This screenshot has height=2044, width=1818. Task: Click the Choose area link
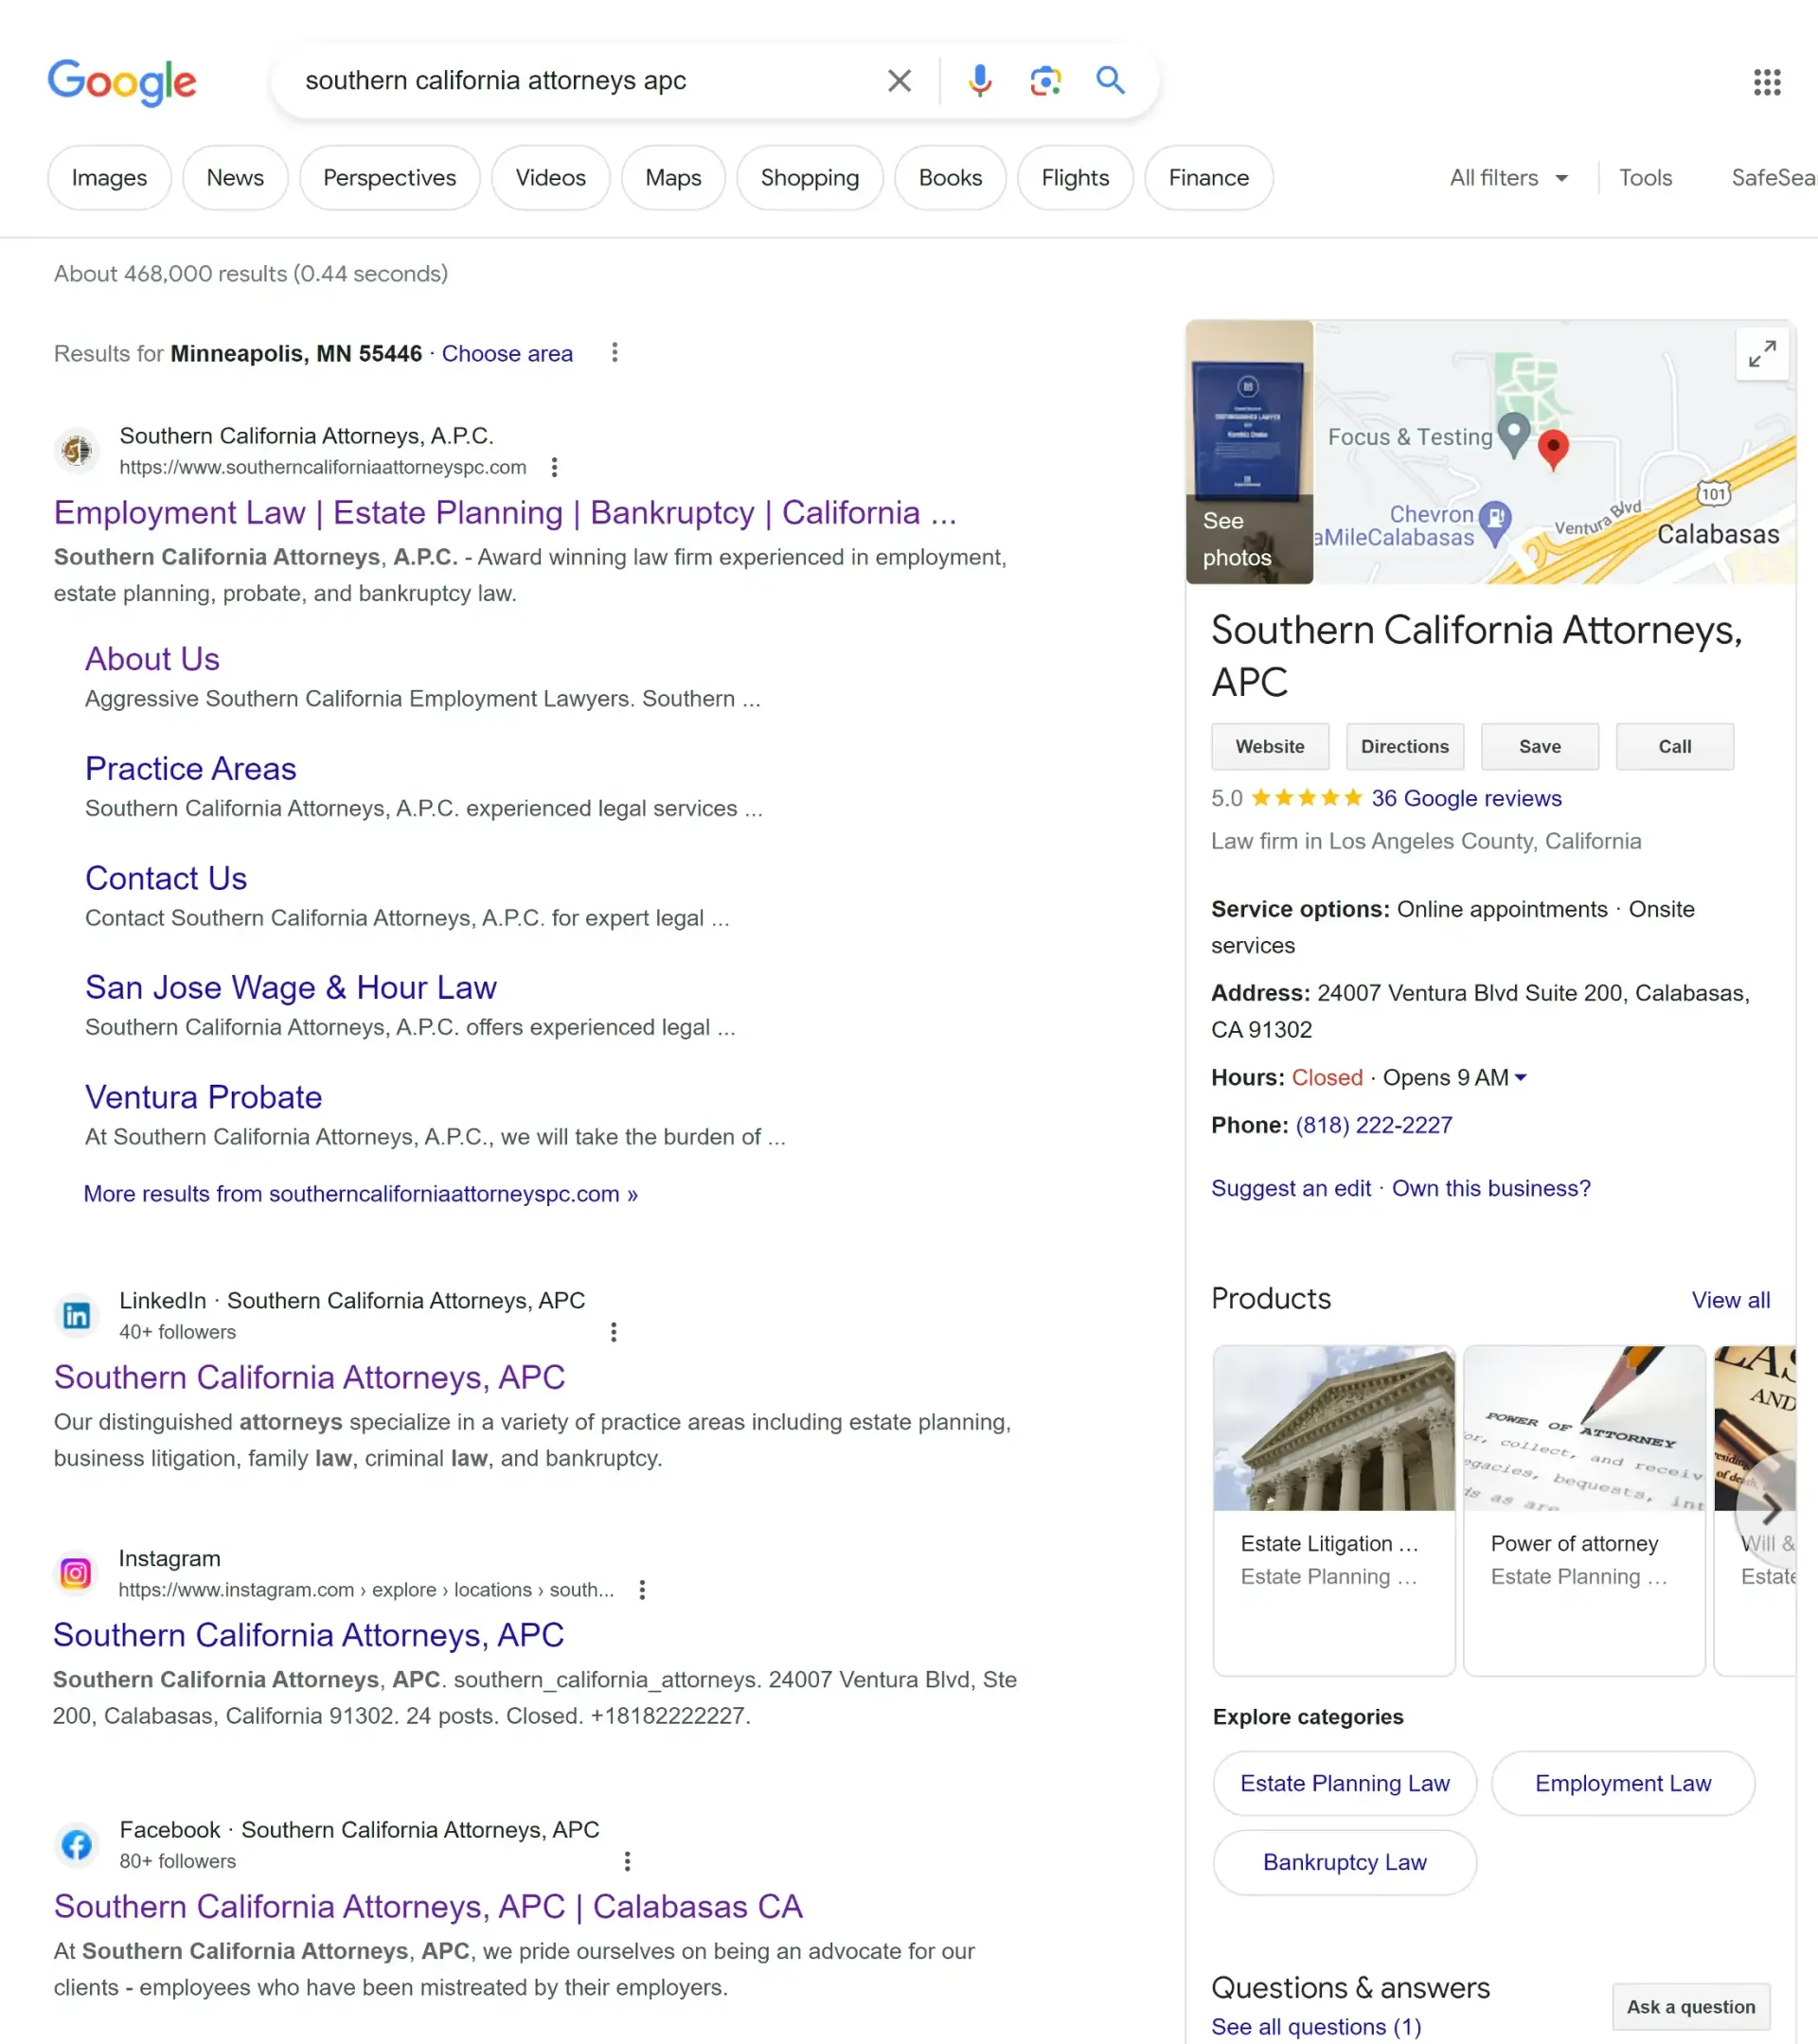(x=507, y=353)
